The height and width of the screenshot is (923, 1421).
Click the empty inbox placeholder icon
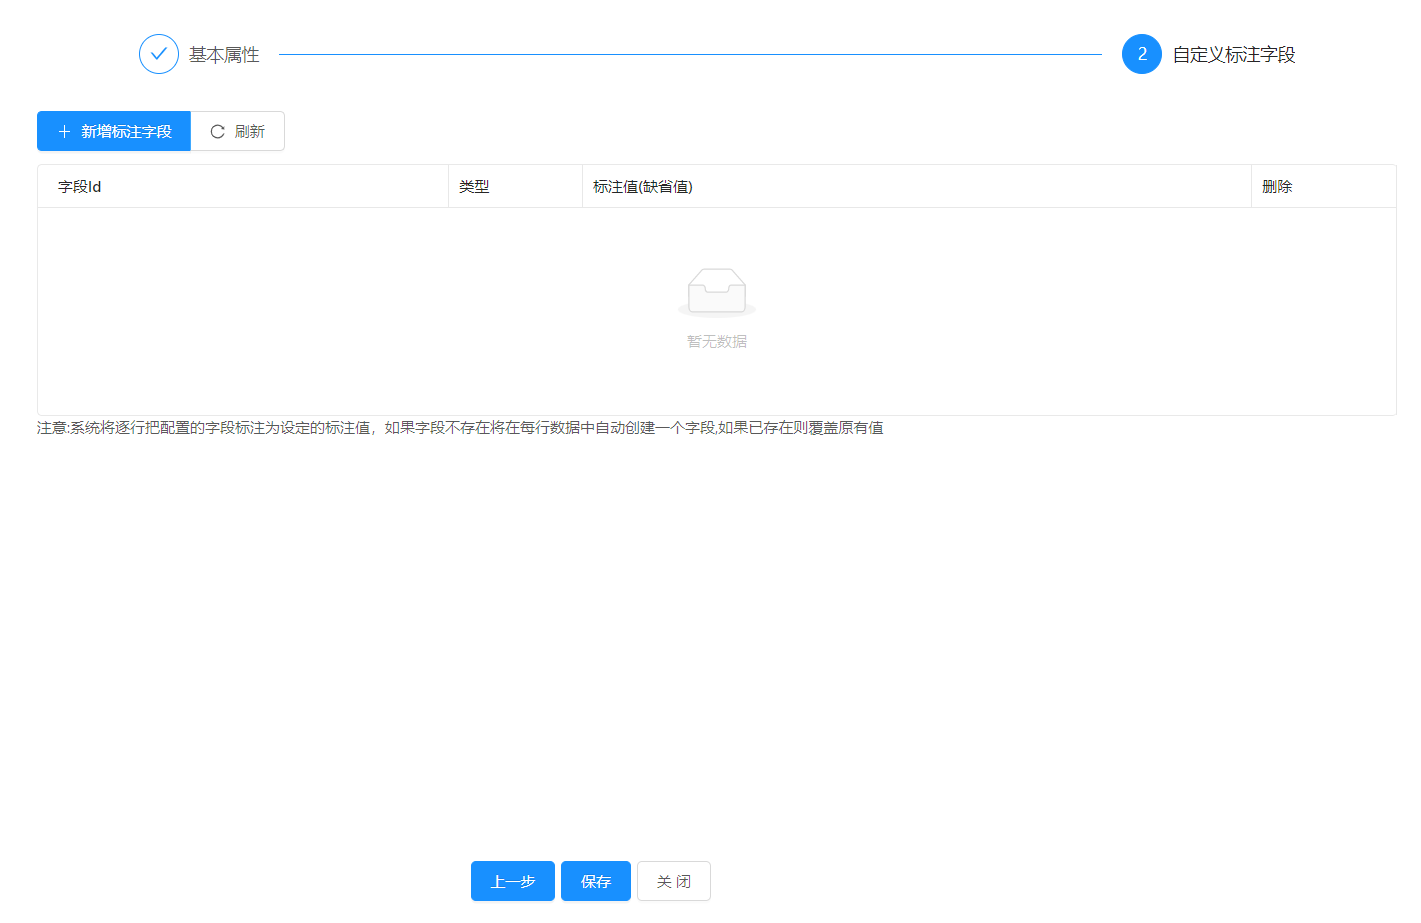coord(716,292)
